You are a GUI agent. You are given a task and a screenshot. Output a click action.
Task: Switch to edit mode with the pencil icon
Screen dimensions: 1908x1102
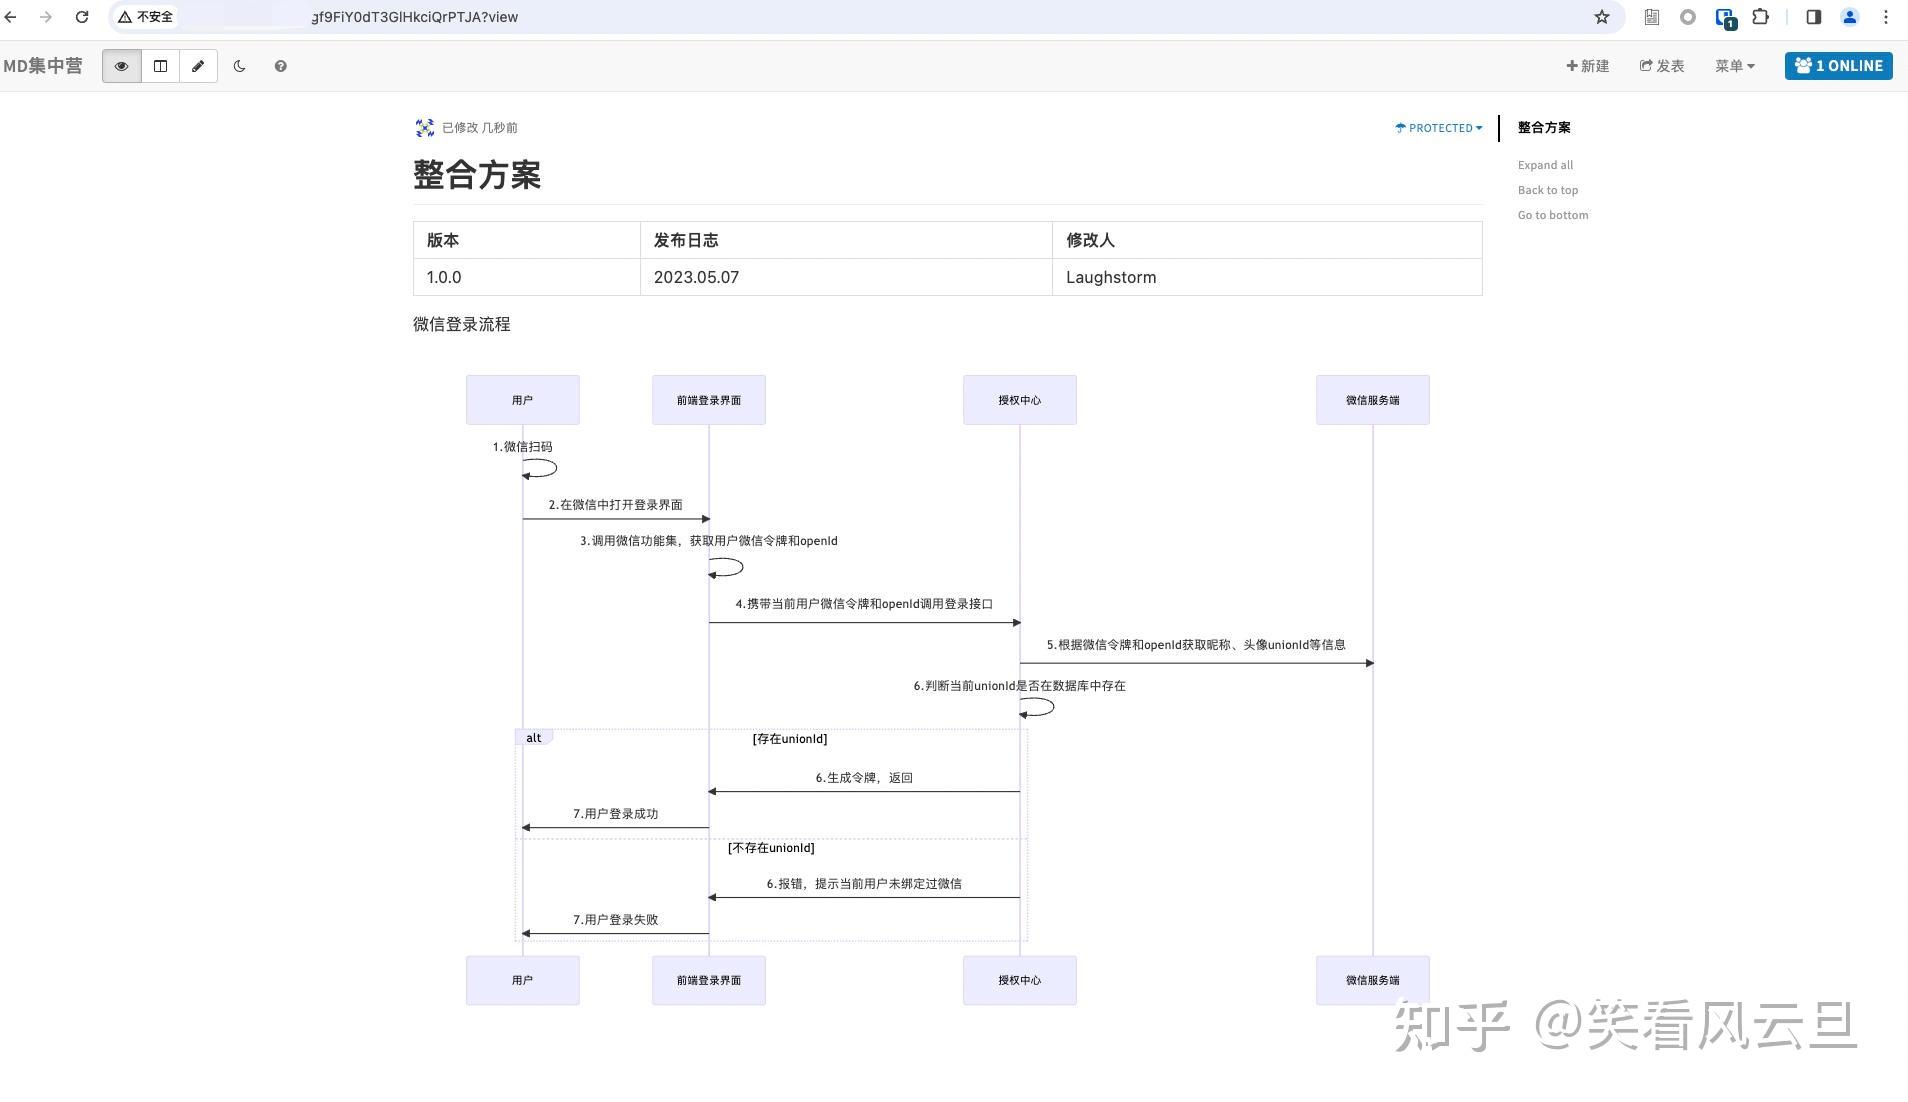coord(197,65)
